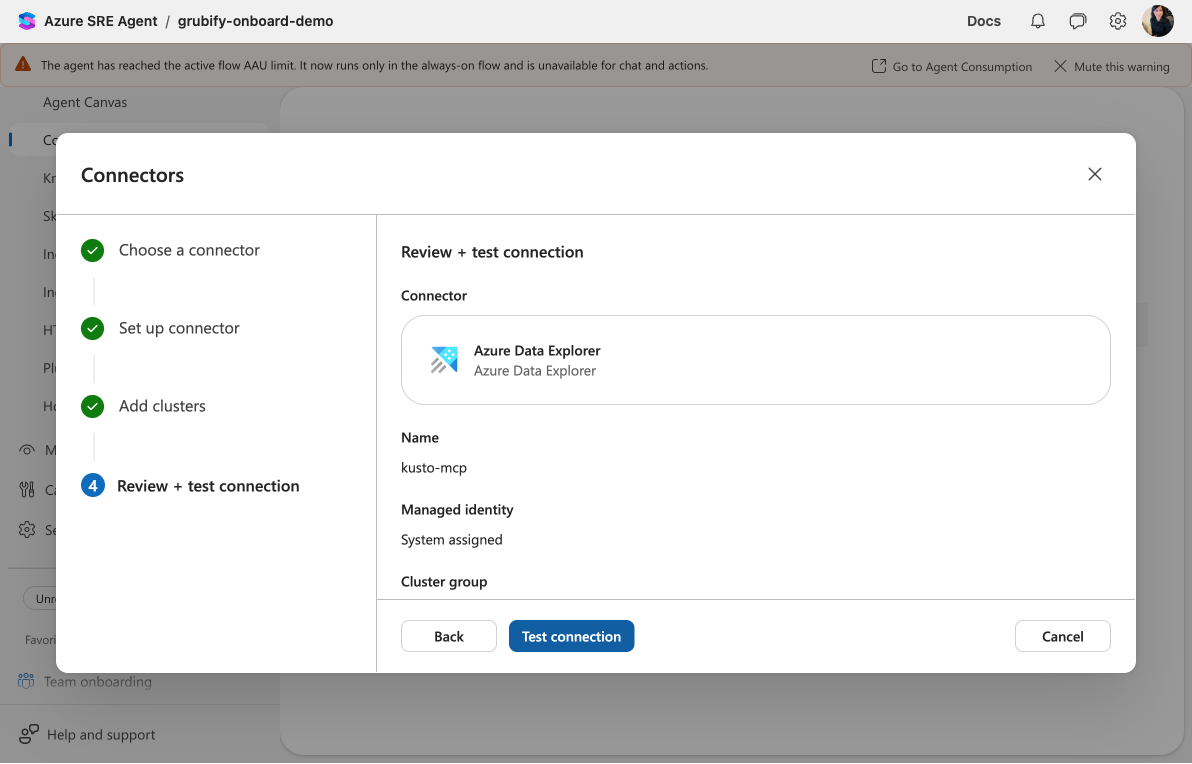The width and height of the screenshot is (1192, 764).
Task: Cancel the connector setup
Action: tap(1063, 636)
